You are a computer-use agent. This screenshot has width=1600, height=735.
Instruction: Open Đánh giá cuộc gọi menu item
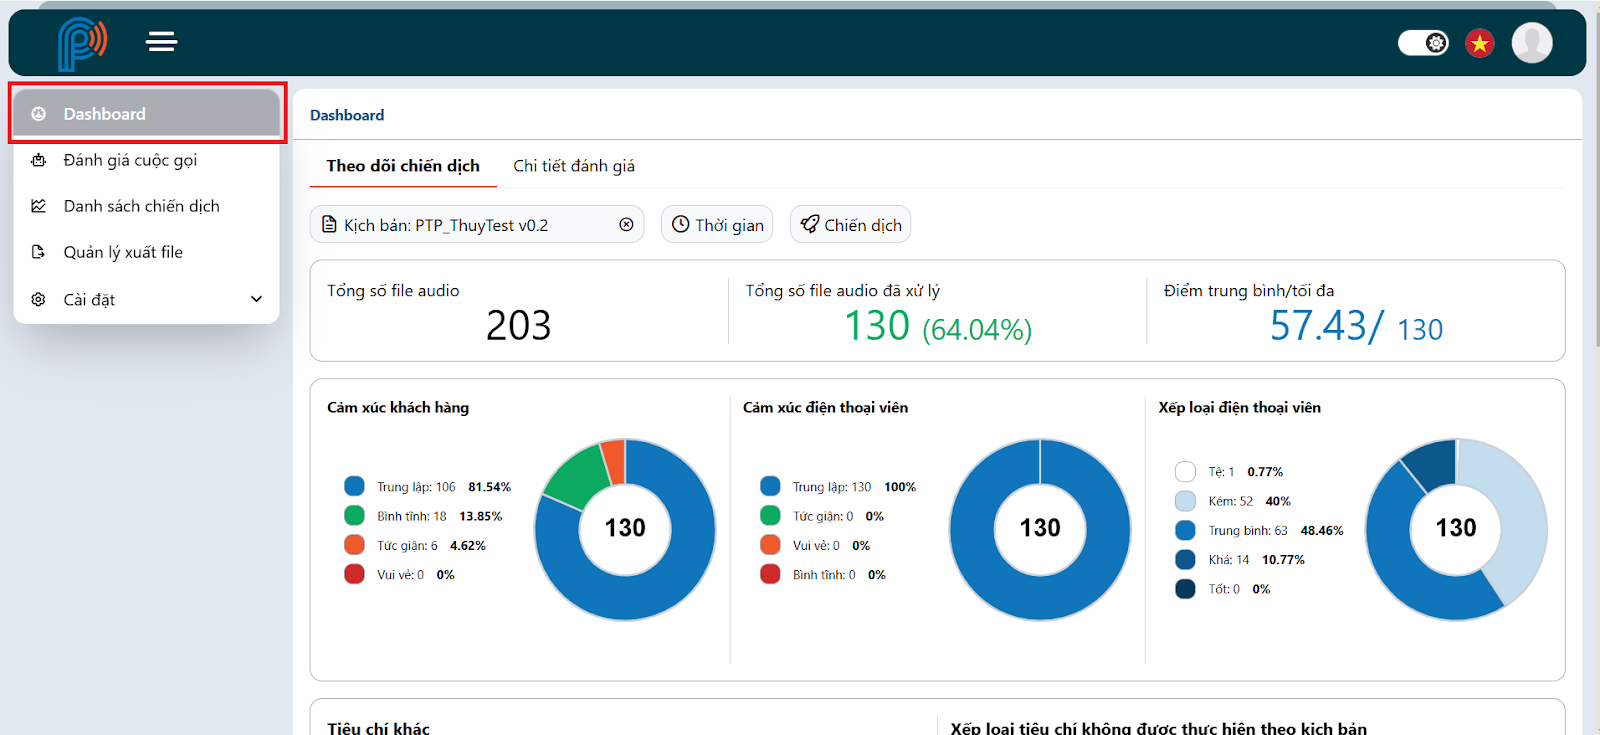pos(147,160)
